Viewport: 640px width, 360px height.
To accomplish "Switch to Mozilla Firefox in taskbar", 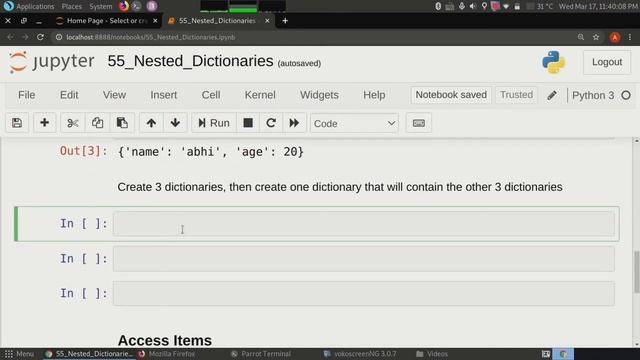I will click(x=167, y=354).
